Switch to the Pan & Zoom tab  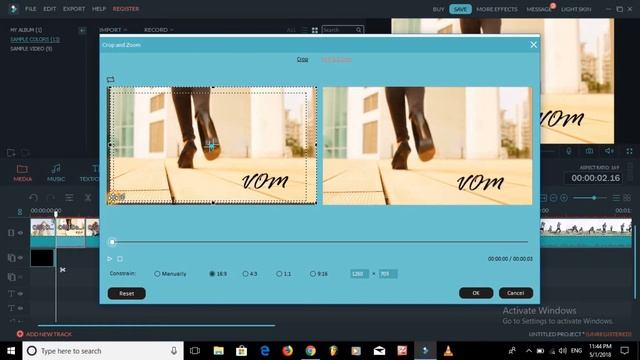point(337,60)
